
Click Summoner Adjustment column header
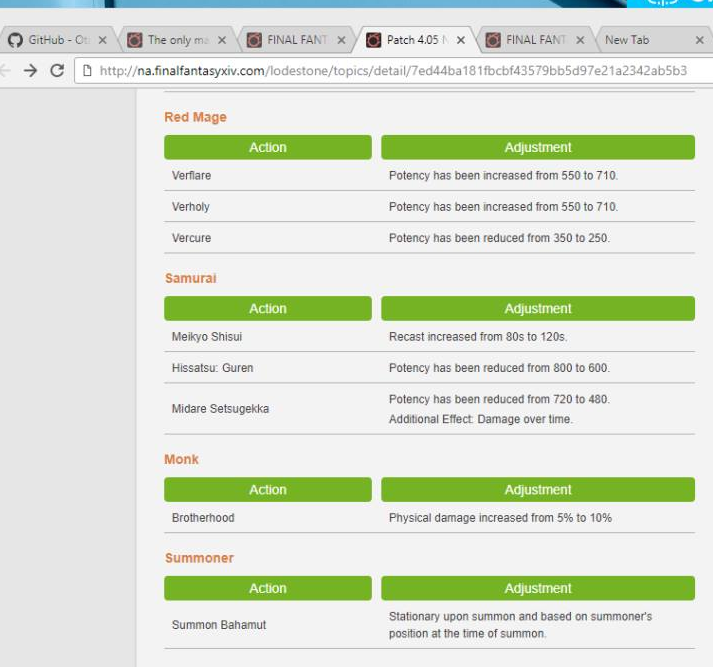tap(538, 588)
